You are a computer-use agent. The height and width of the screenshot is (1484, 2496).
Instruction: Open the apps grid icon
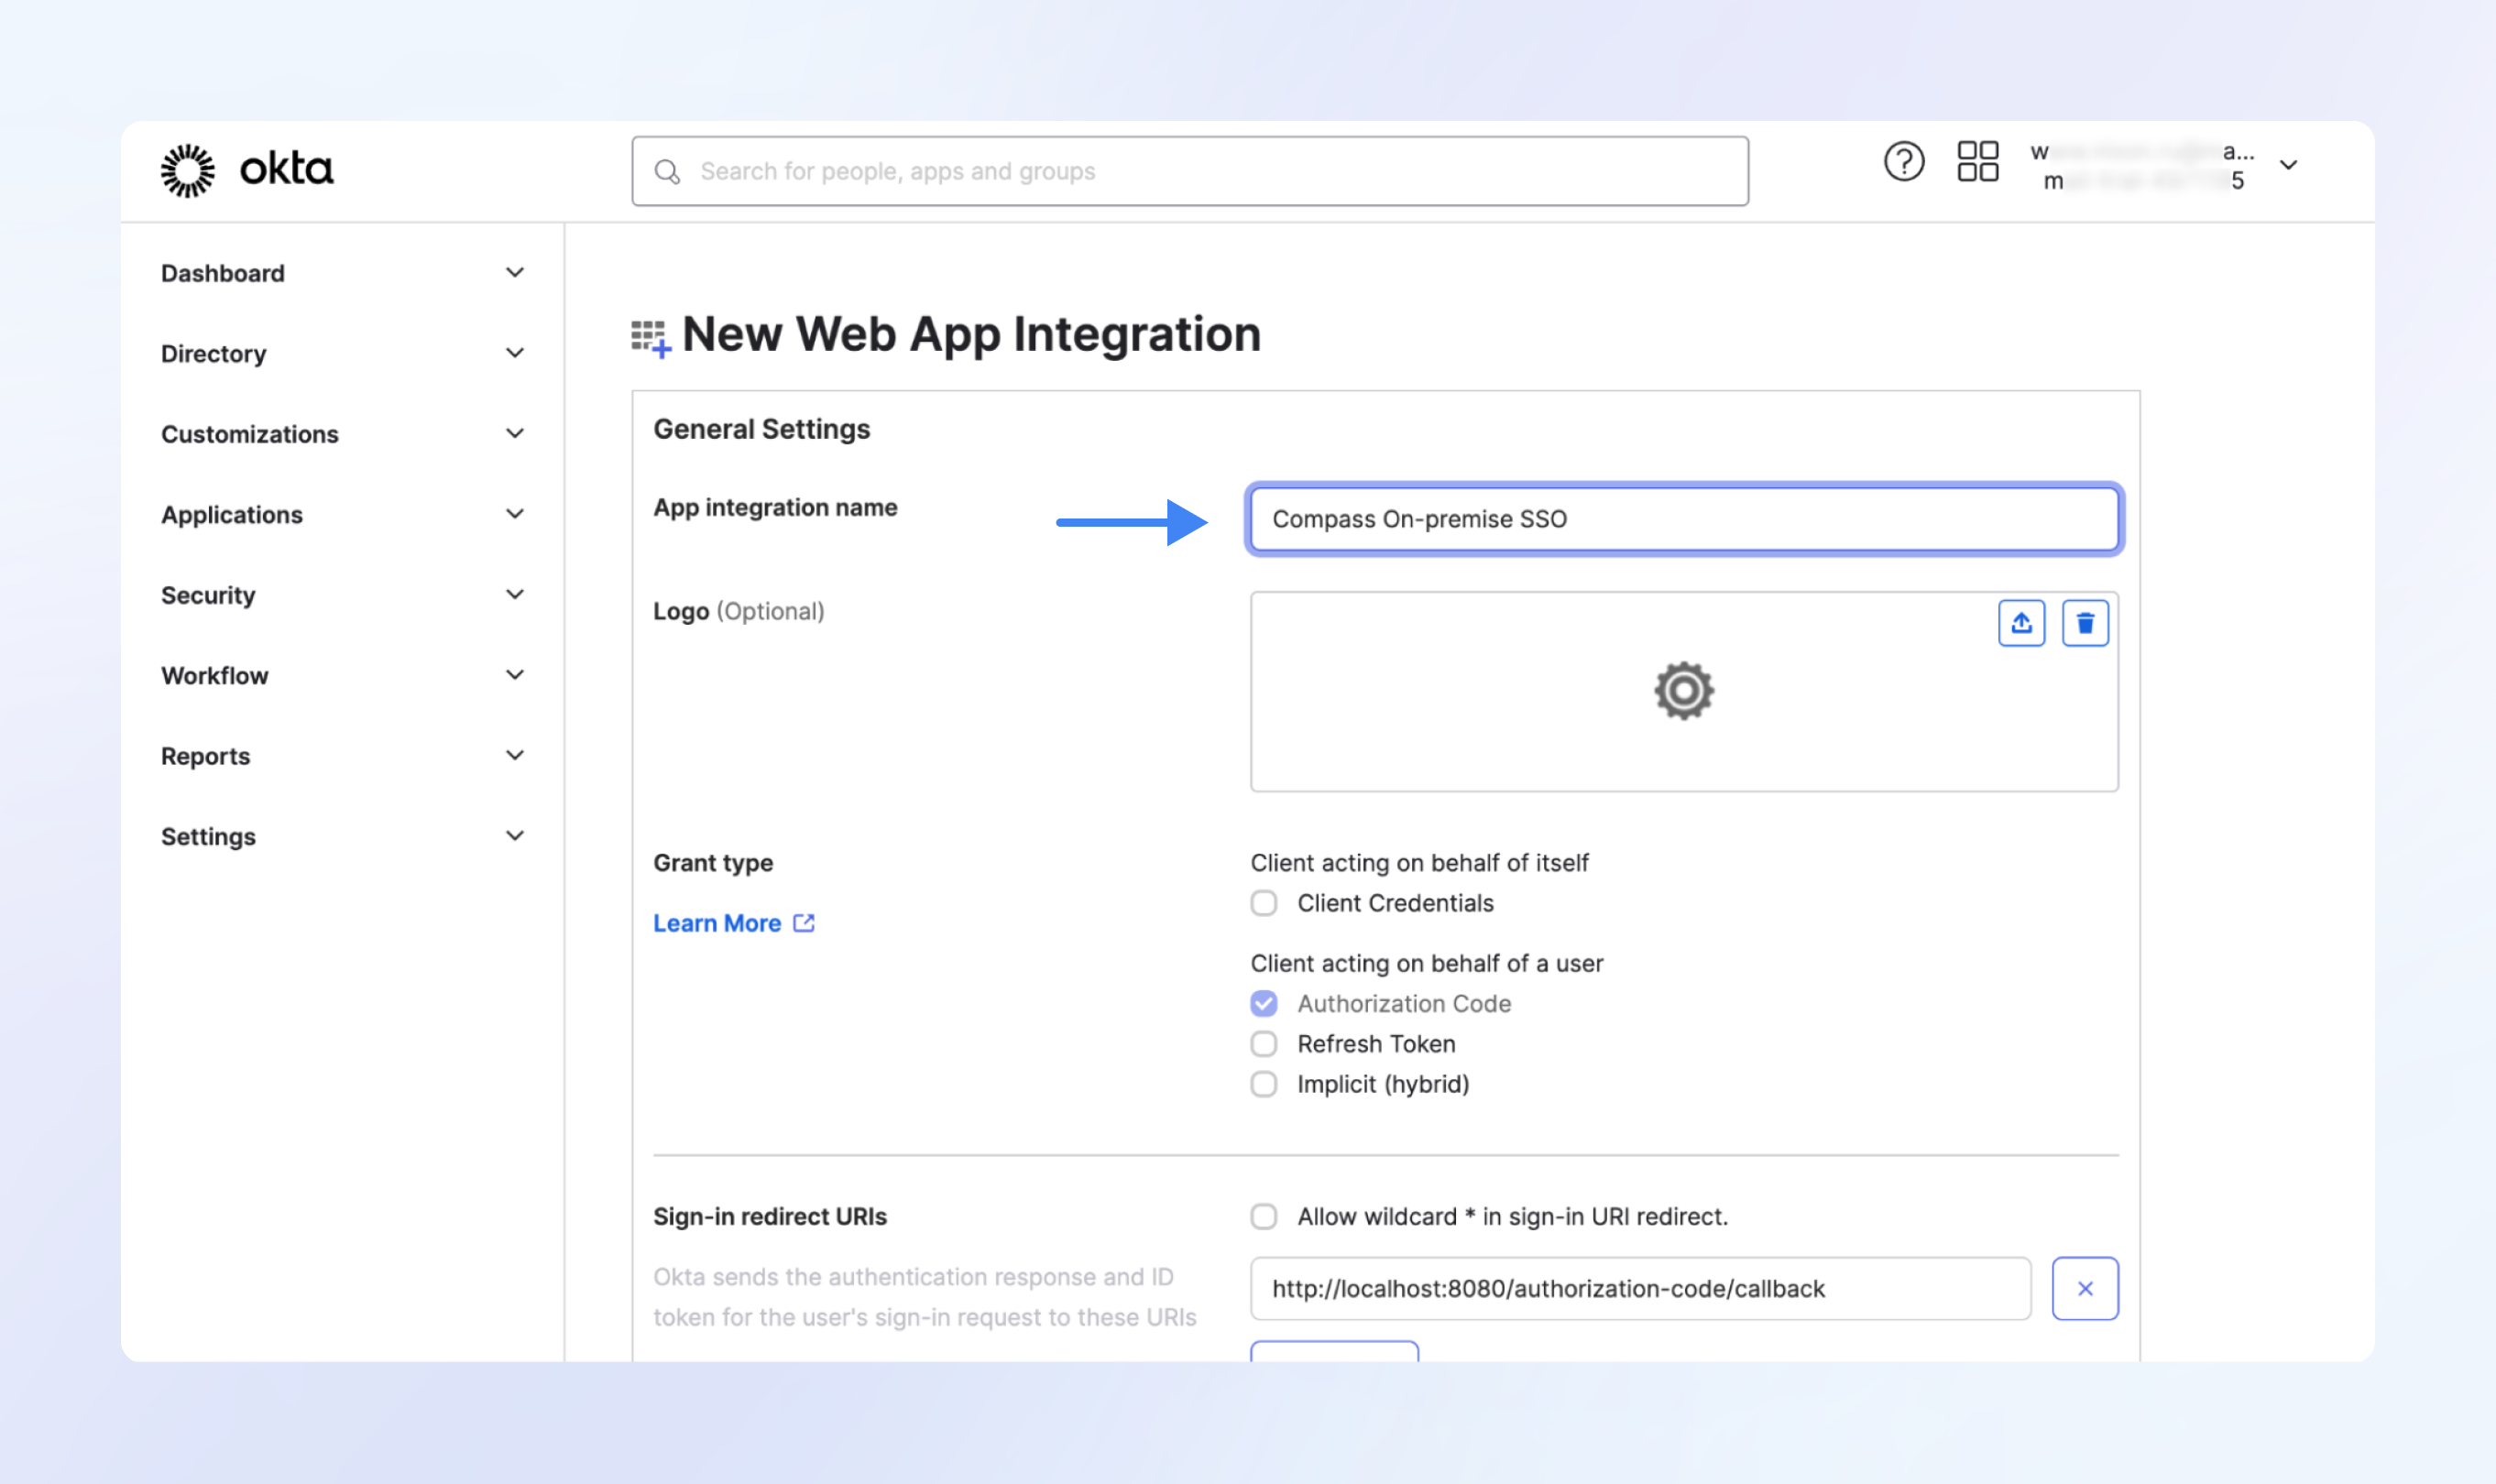1977,162
